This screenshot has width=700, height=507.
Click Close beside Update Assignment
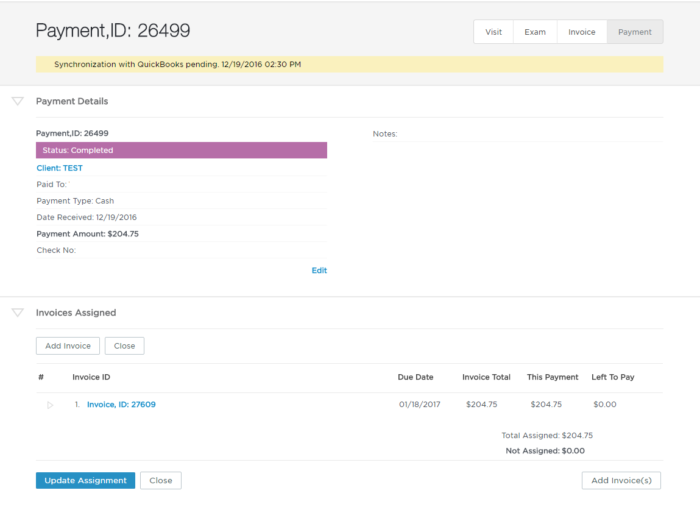click(161, 480)
